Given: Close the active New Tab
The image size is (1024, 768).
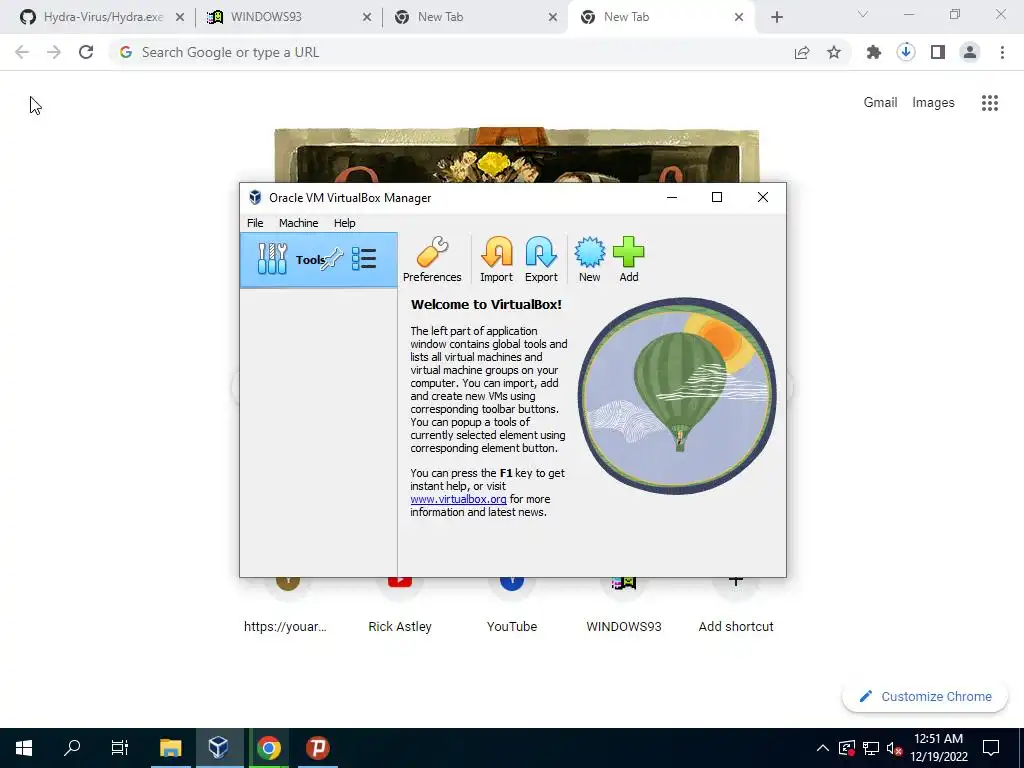Looking at the screenshot, I should point(739,18).
